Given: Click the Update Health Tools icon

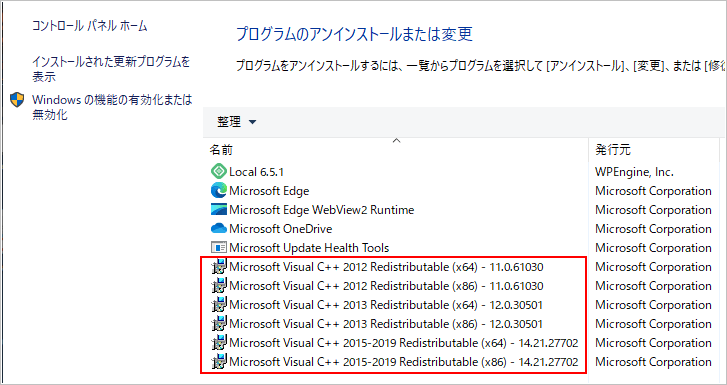Looking at the screenshot, I should pyautogui.click(x=218, y=248).
